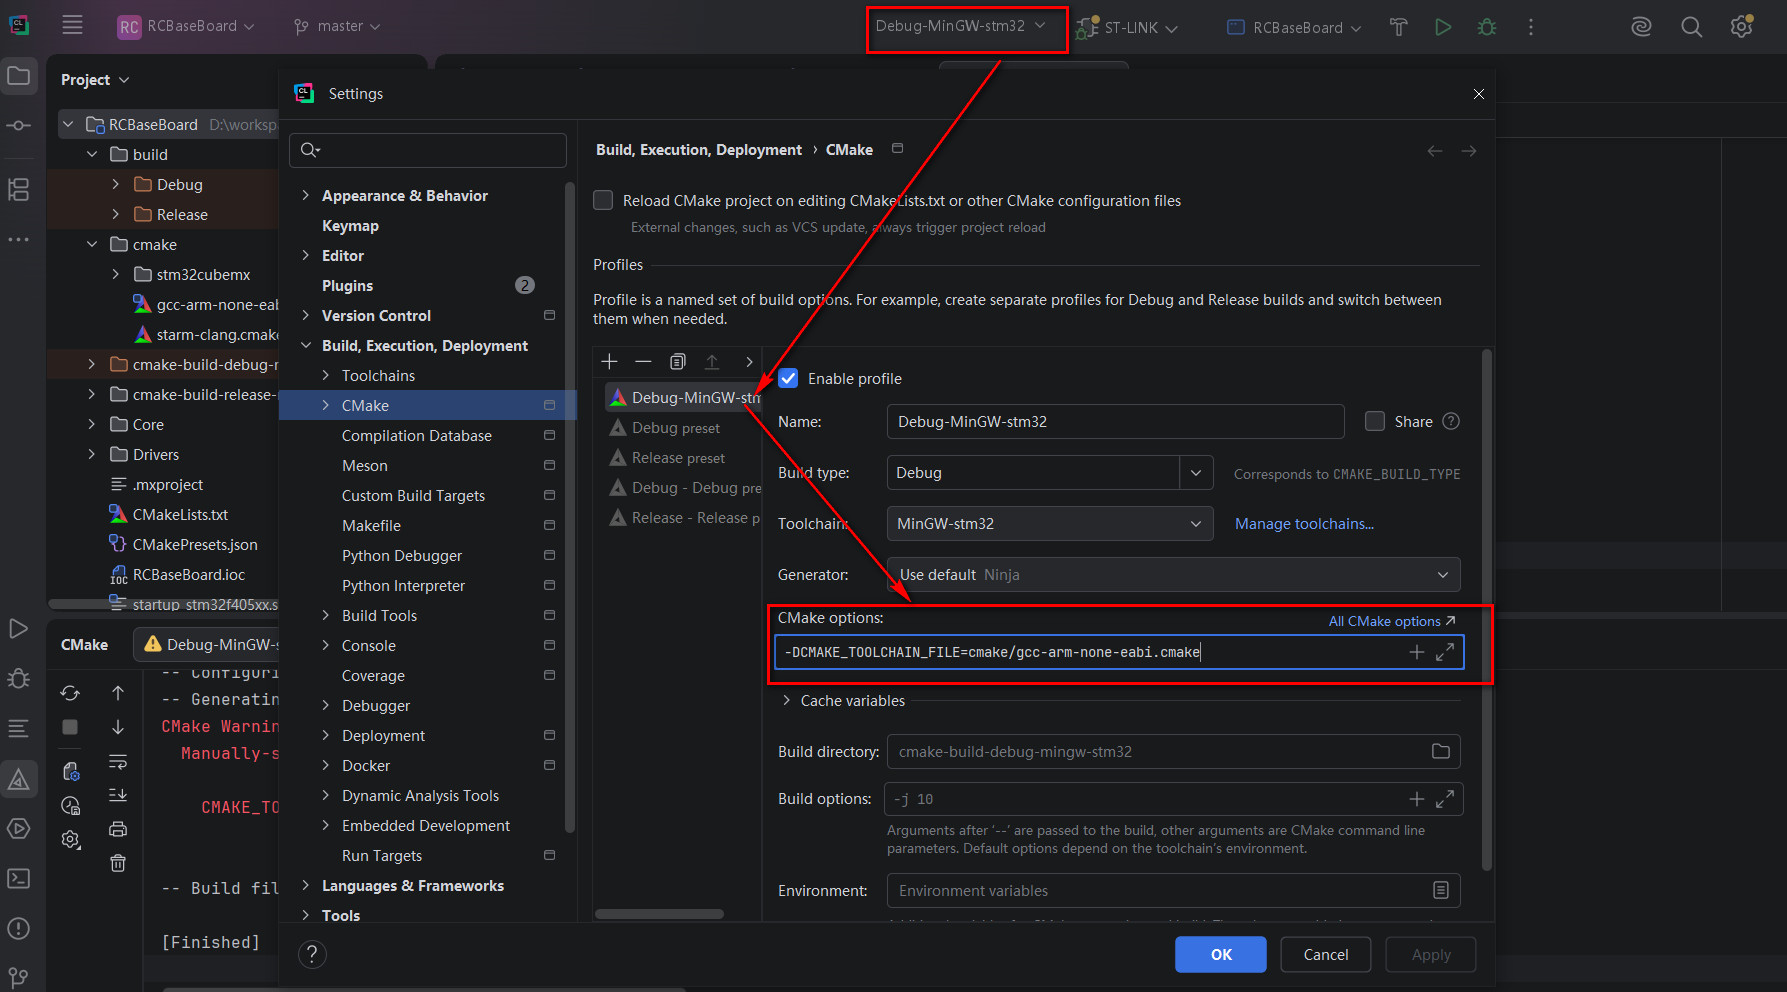Open the Toolchain dropdown showing MinGW-stm32
This screenshot has height=992, width=1787.
click(1050, 524)
